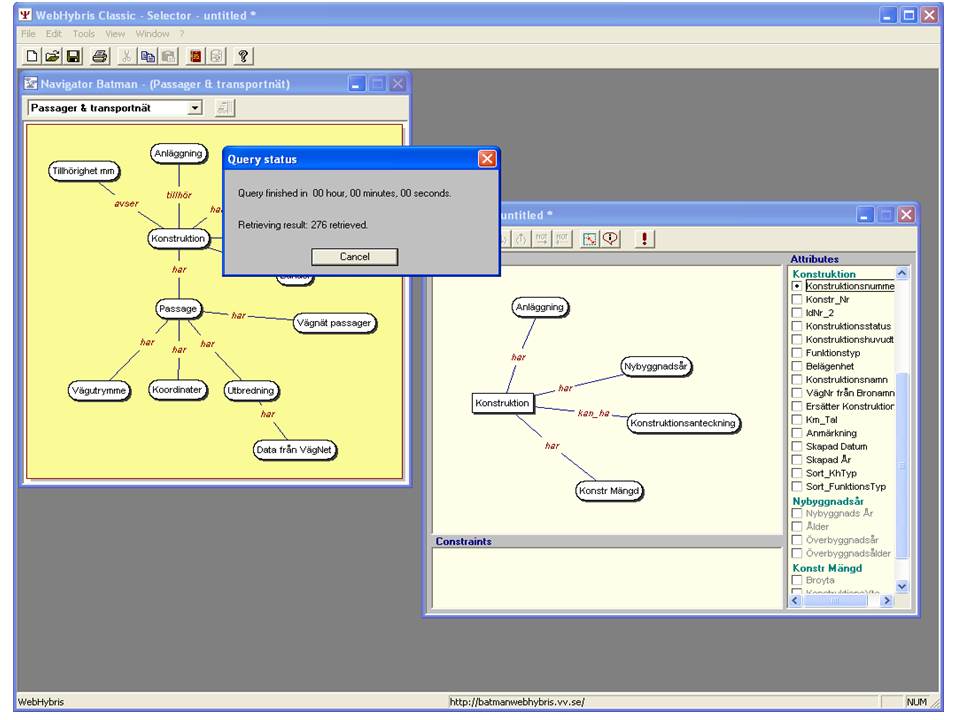Viewport: 960px width, 720px height.
Task: Click the Save floppy disk icon
Action: point(73,56)
